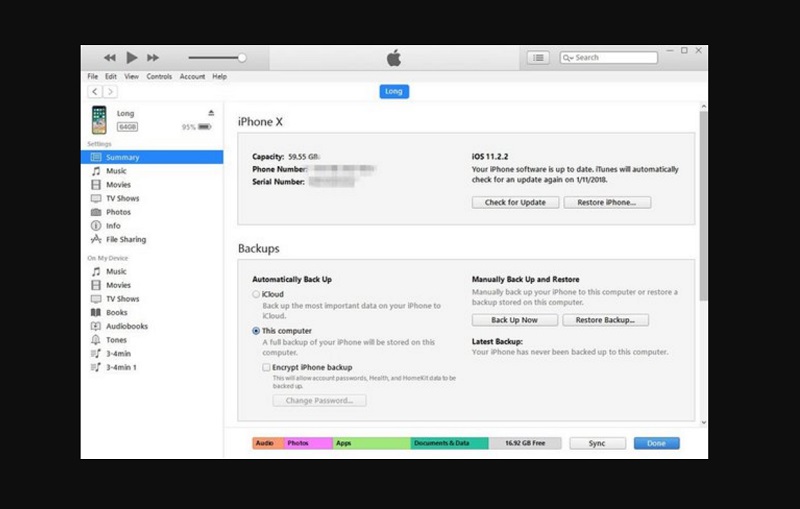Click the iPhone device thumbnail
The image size is (800, 509).
pyautogui.click(x=99, y=120)
